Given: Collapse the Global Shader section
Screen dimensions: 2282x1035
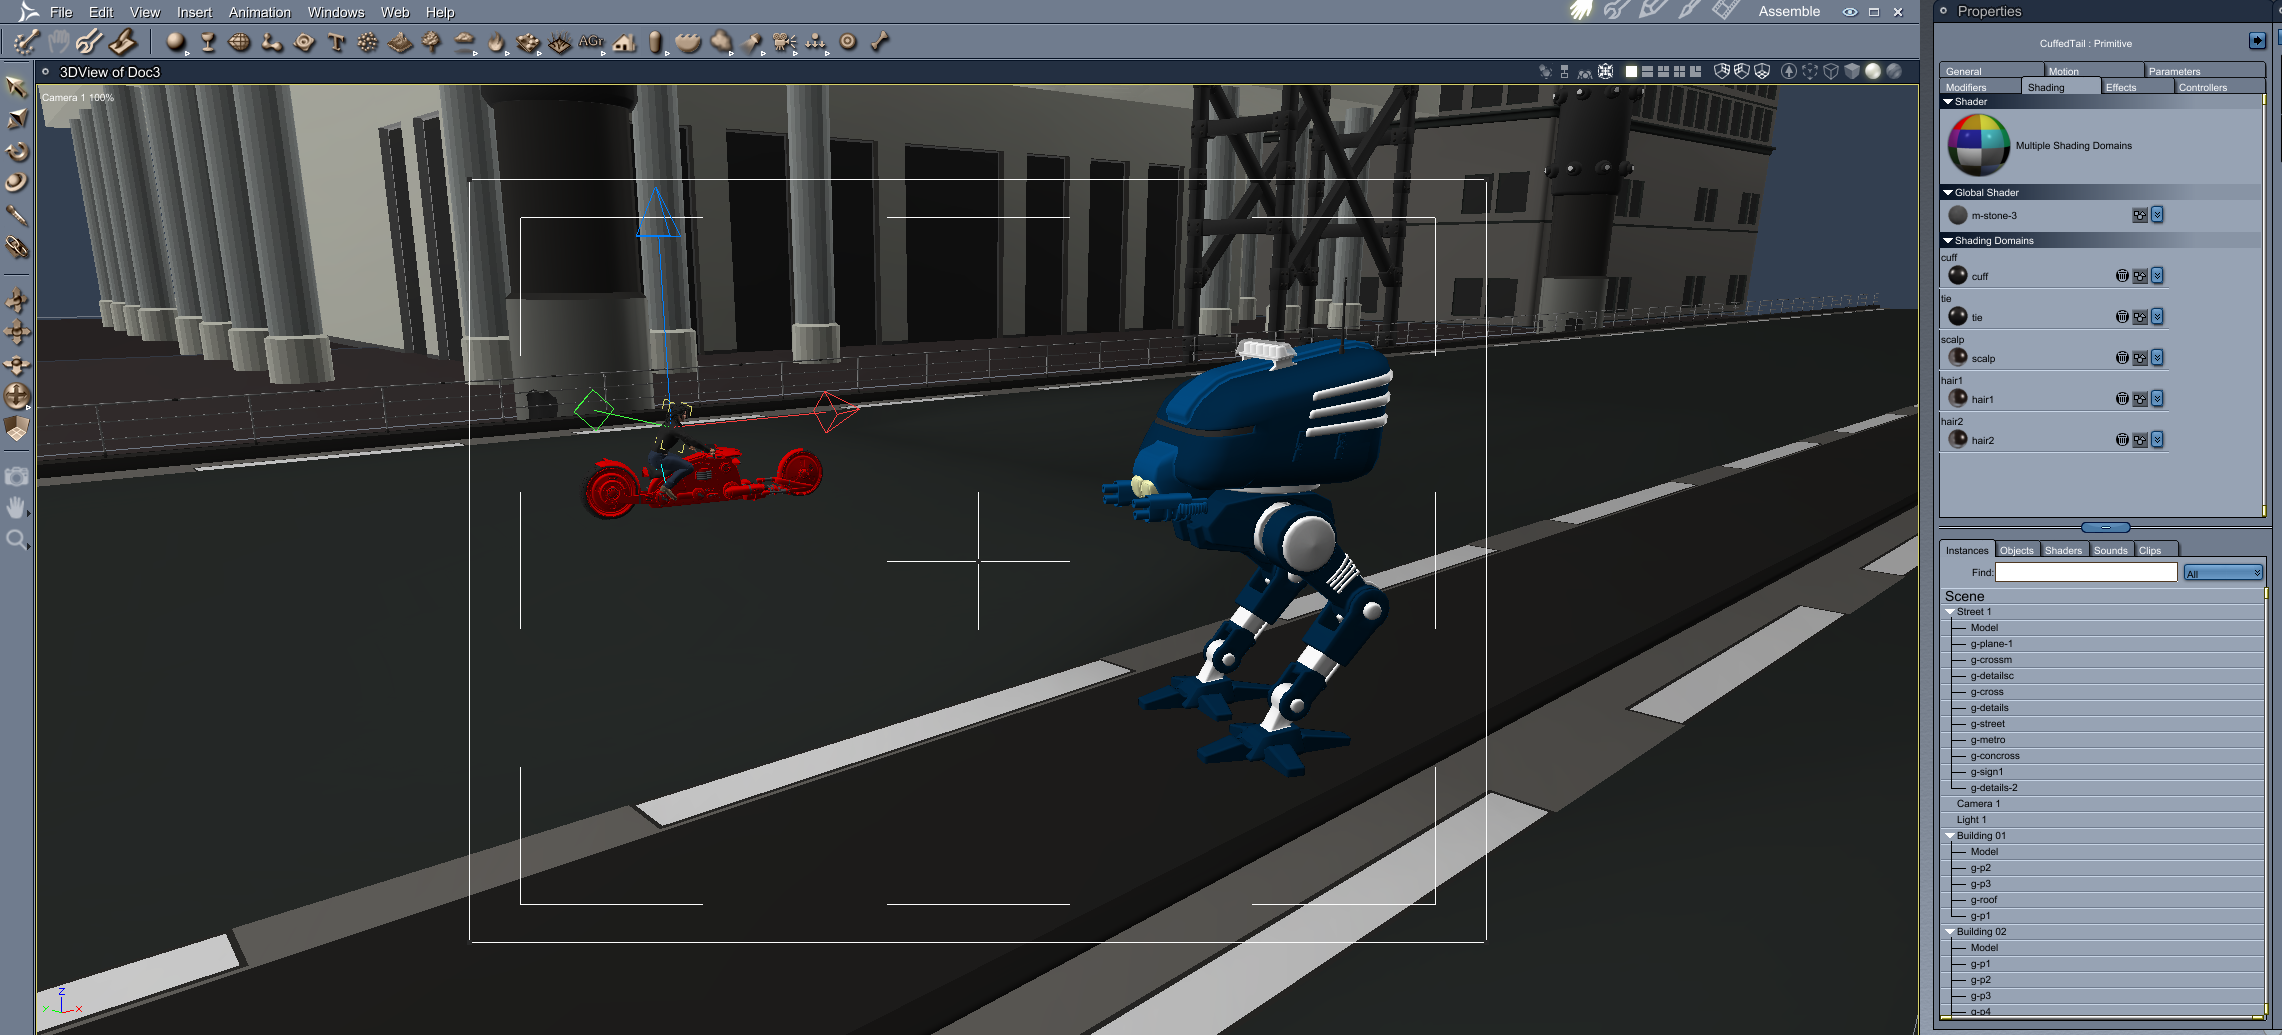Looking at the screenshot, I should (x=1948, y=193).
